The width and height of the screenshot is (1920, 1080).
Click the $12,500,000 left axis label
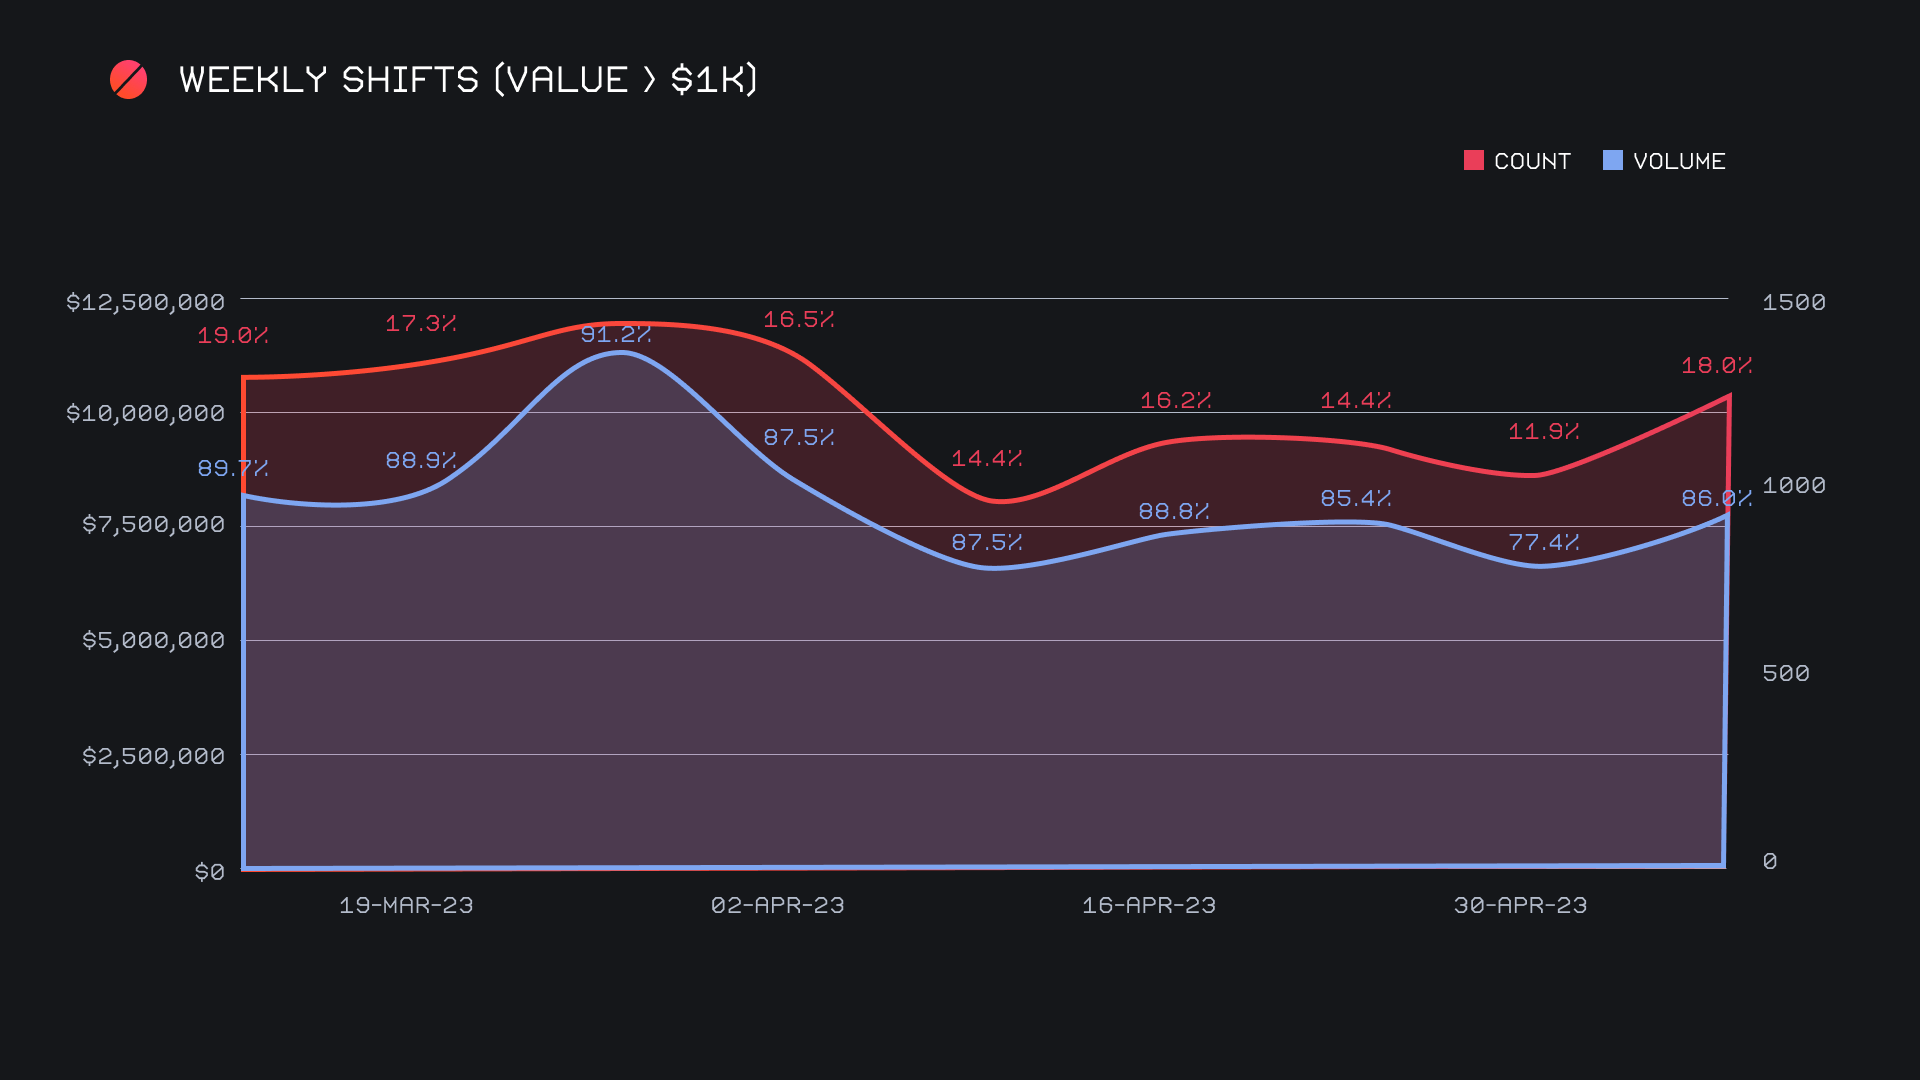point(145,302)
